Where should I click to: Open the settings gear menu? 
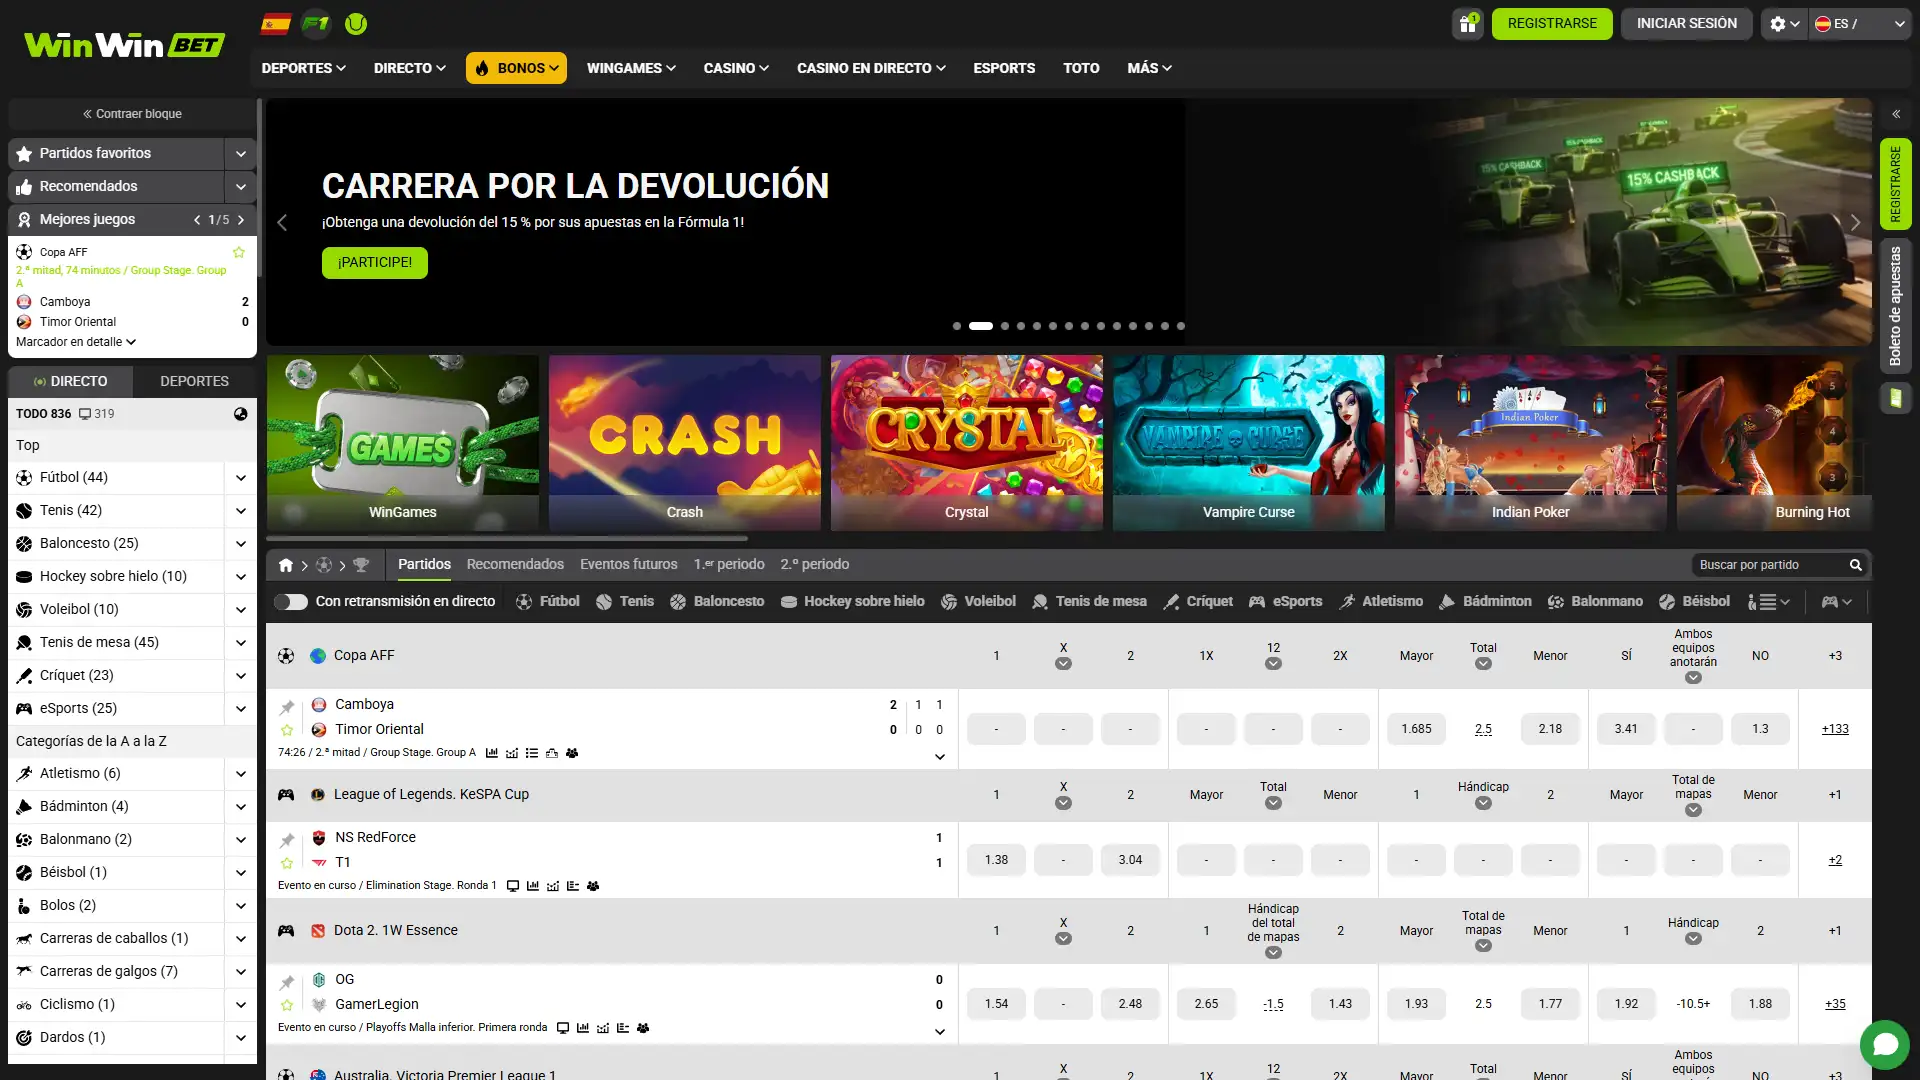pyautogui.click(x=1784, y=24)
